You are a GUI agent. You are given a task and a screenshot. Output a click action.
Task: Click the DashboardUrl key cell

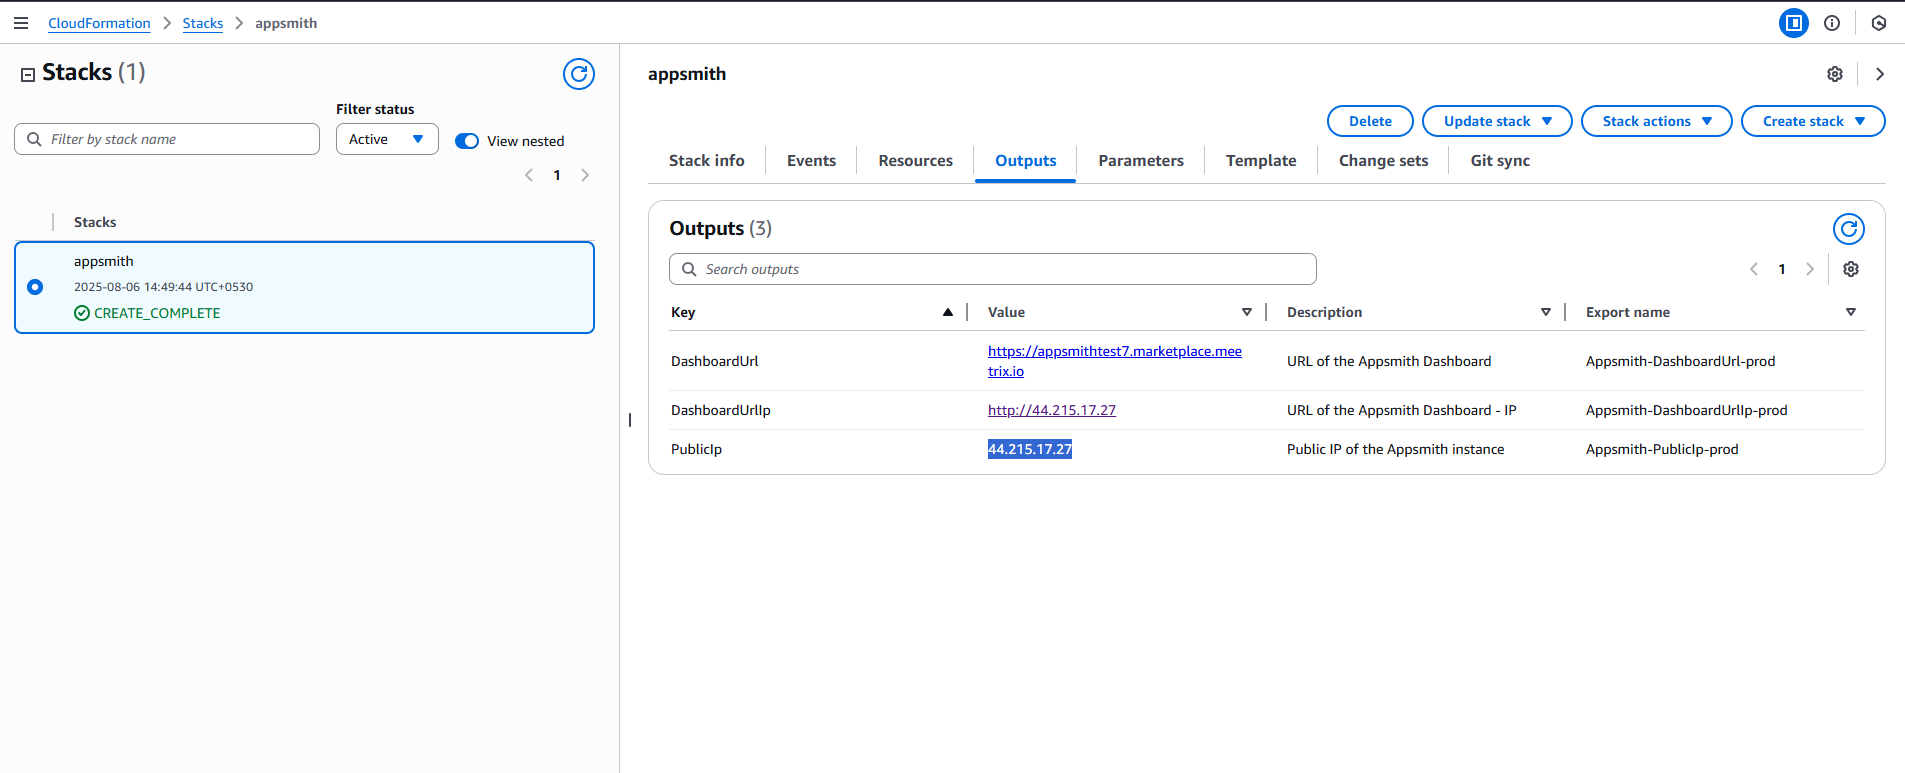tap(715, 361)
